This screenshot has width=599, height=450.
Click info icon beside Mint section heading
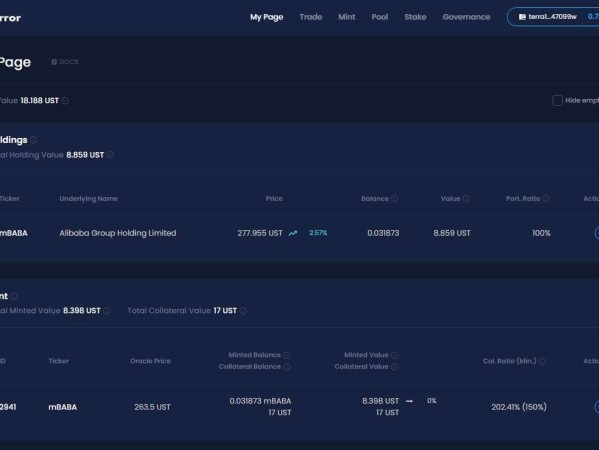pos(14,296)
